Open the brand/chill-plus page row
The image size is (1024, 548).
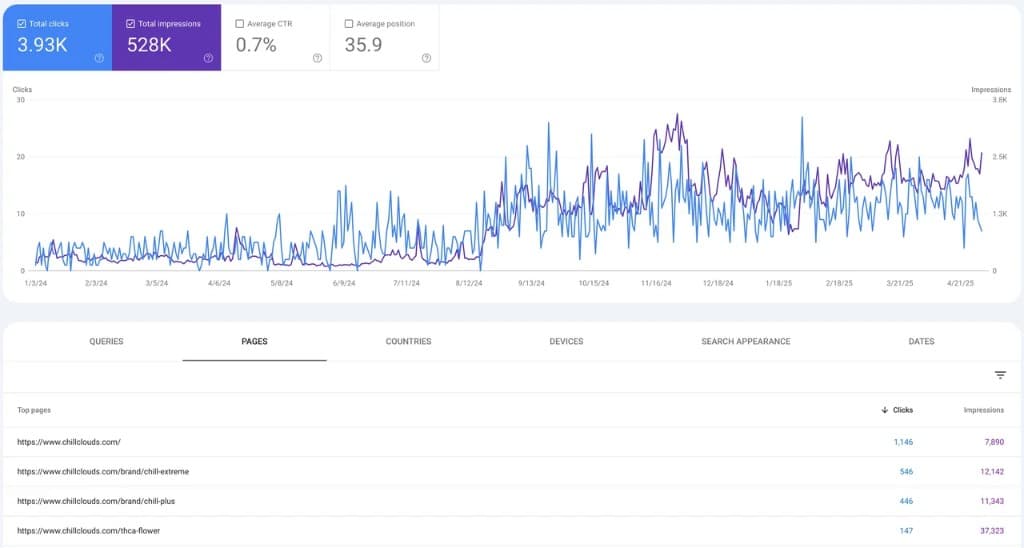pos(512,502)
